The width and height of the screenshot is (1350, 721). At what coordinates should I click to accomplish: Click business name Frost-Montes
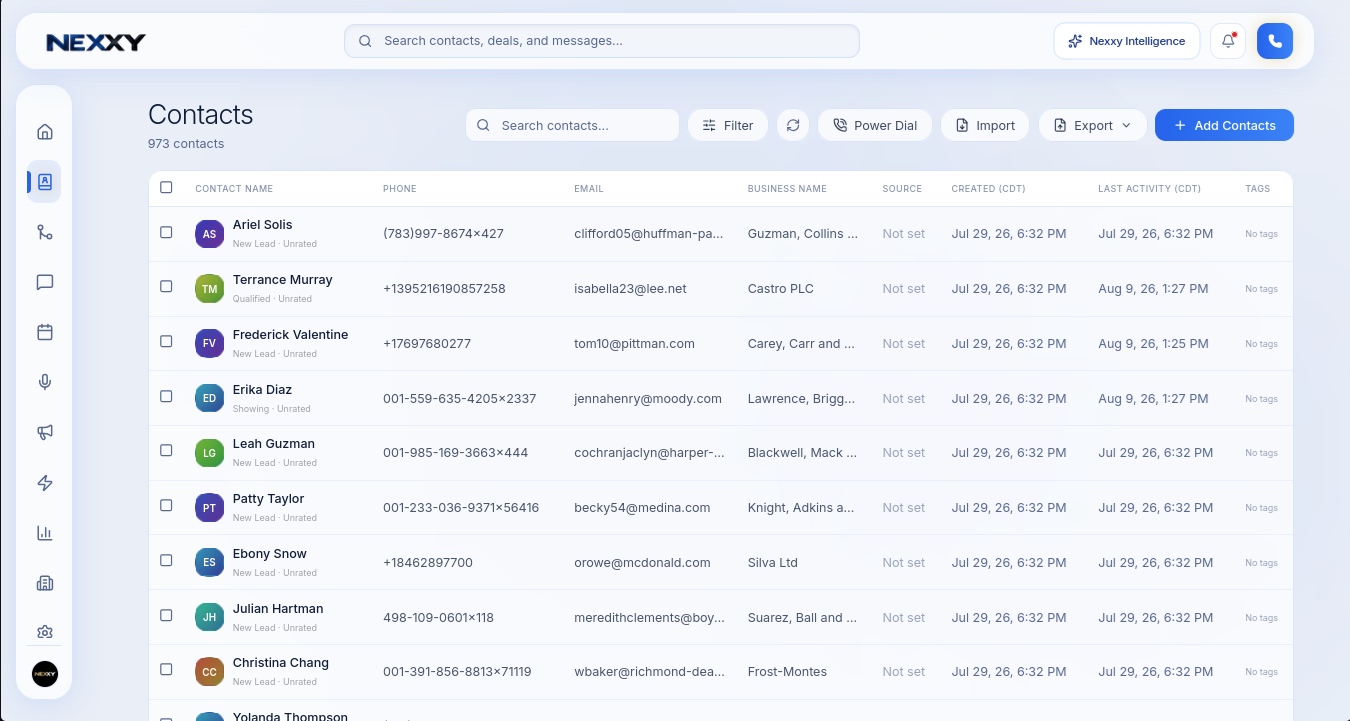coord(787,672)
